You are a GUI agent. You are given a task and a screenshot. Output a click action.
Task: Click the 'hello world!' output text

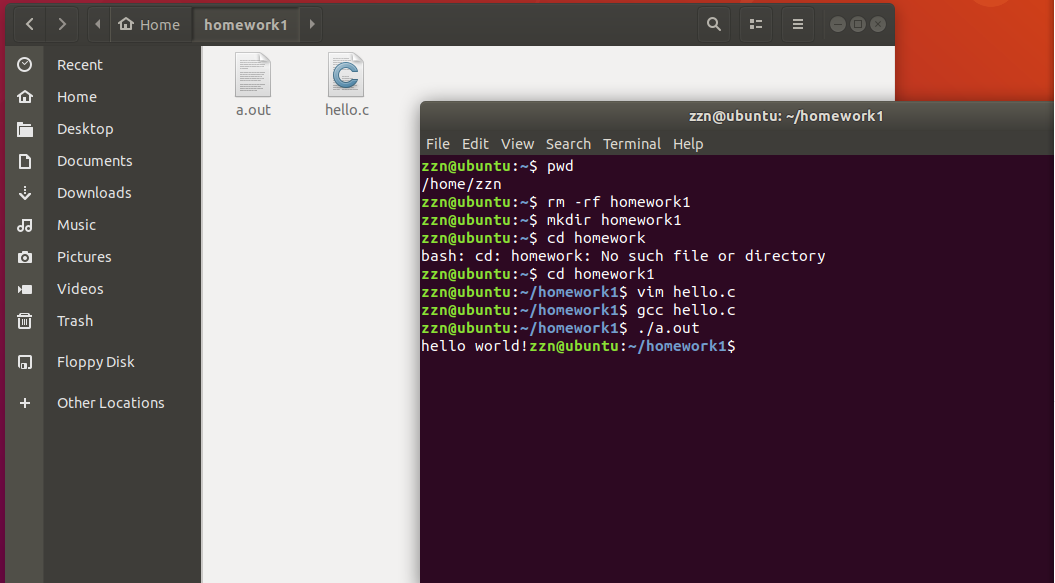[x=474, y=346]
